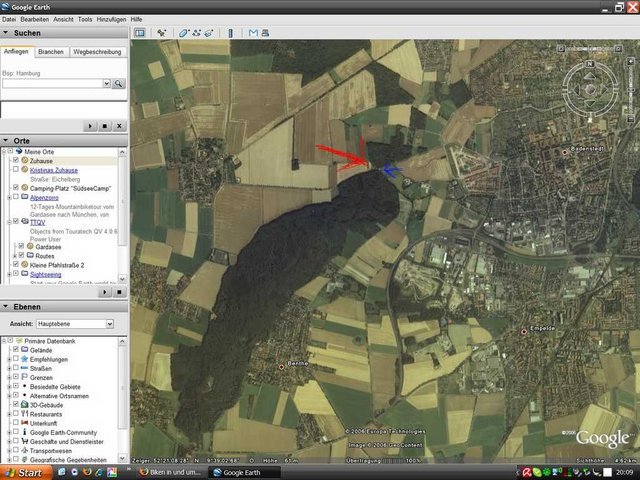The height and width of the screenshot is (480, 640).
Task: Check the Kristinas Zuhause checkbox
Action: point(16,169)
